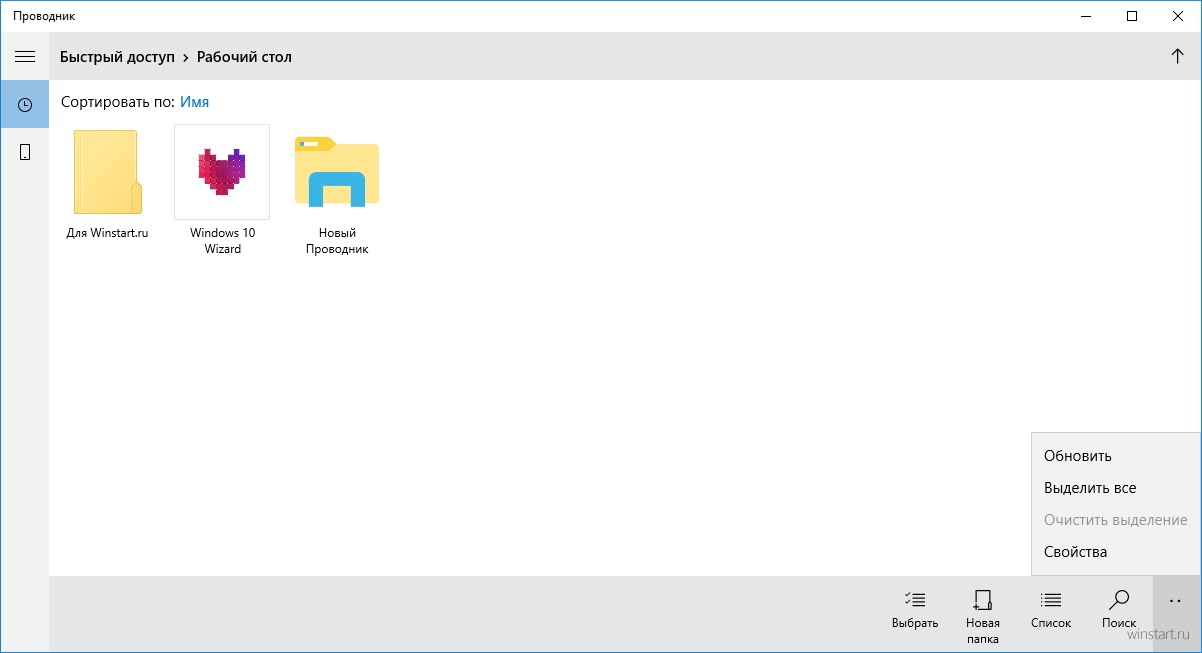This screenshot has height=653, width=1202.
Task: Click the Новый Проводник label text
Action: tap(337, 241)
